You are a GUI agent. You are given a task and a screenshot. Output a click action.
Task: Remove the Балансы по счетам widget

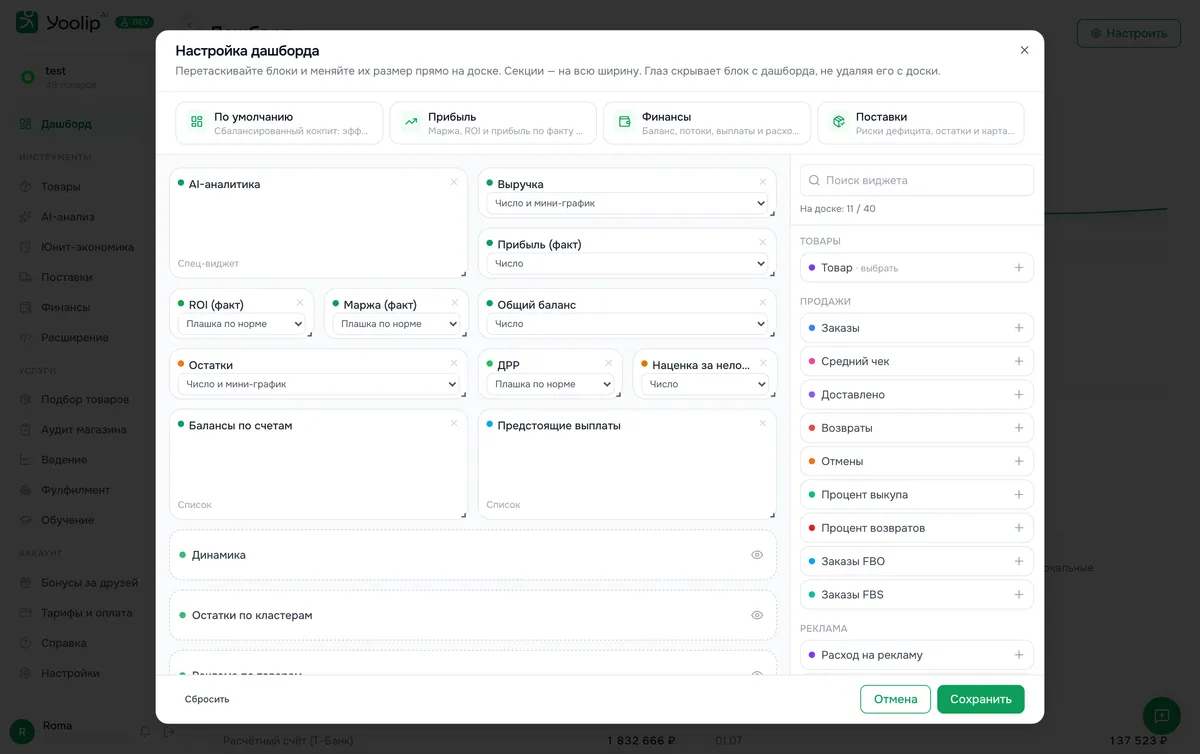454,423
